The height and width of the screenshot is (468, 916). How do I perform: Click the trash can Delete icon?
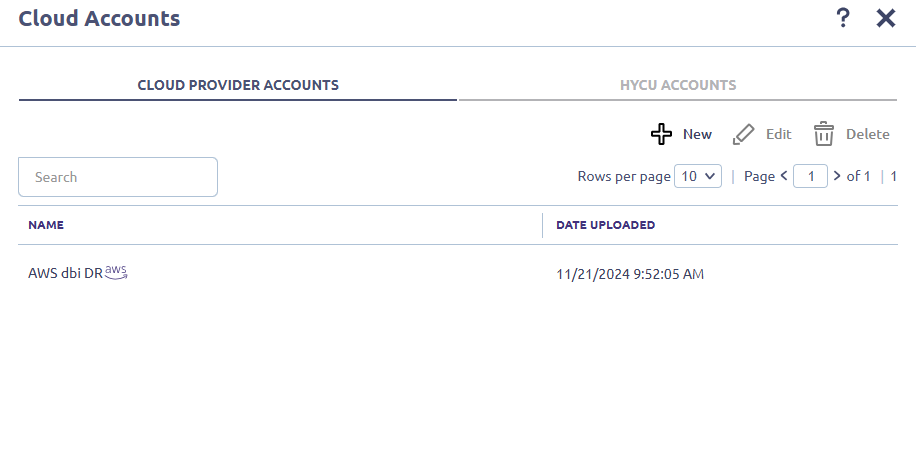824,134
